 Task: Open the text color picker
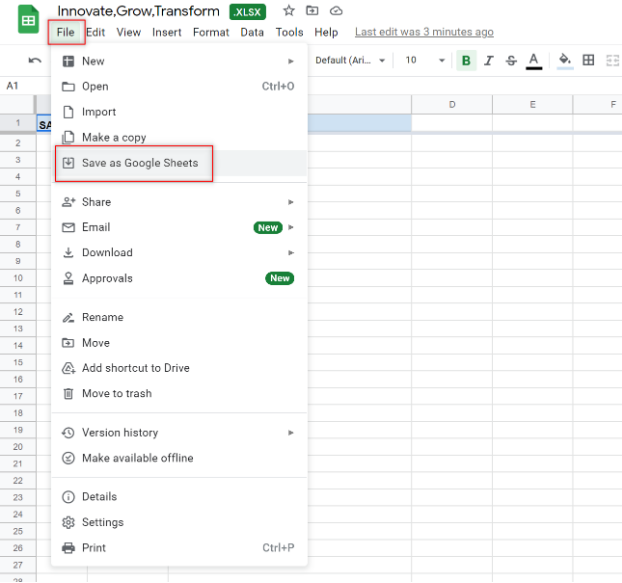click(x=534, y=61)
